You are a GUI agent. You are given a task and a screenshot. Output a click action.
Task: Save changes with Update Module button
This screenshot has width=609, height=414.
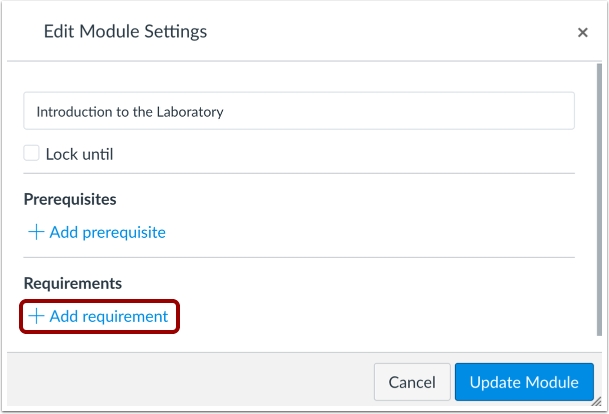click(524, 382)
